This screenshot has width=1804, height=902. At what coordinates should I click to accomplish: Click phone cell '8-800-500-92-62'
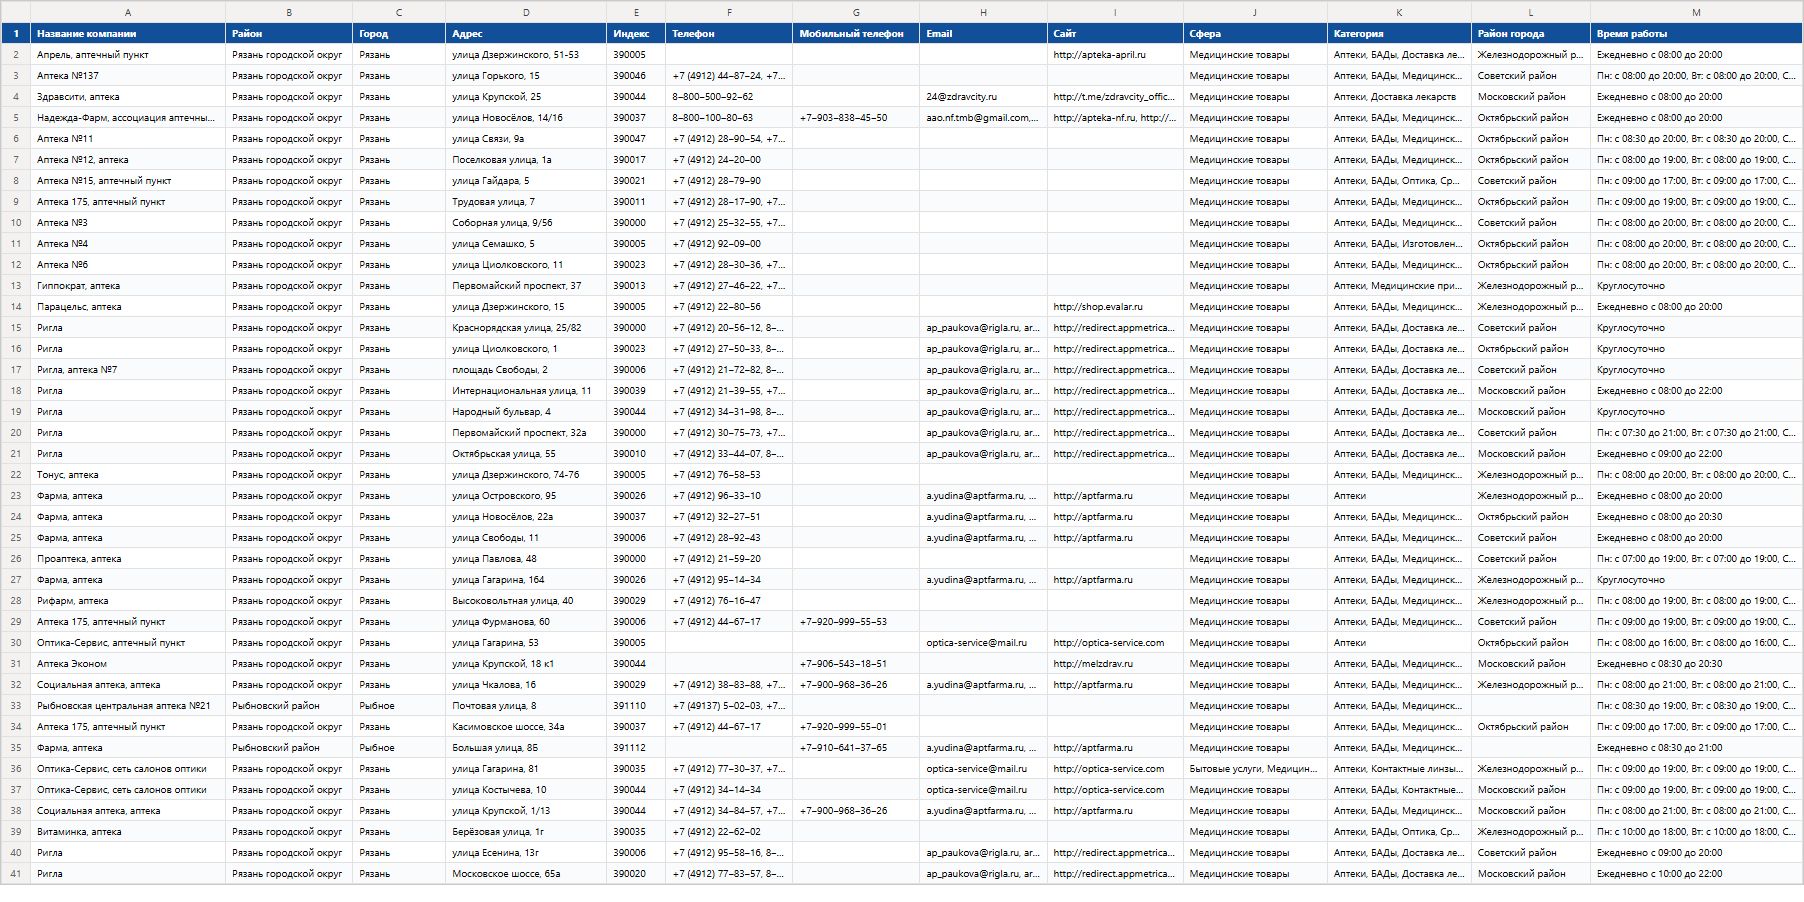729,96
